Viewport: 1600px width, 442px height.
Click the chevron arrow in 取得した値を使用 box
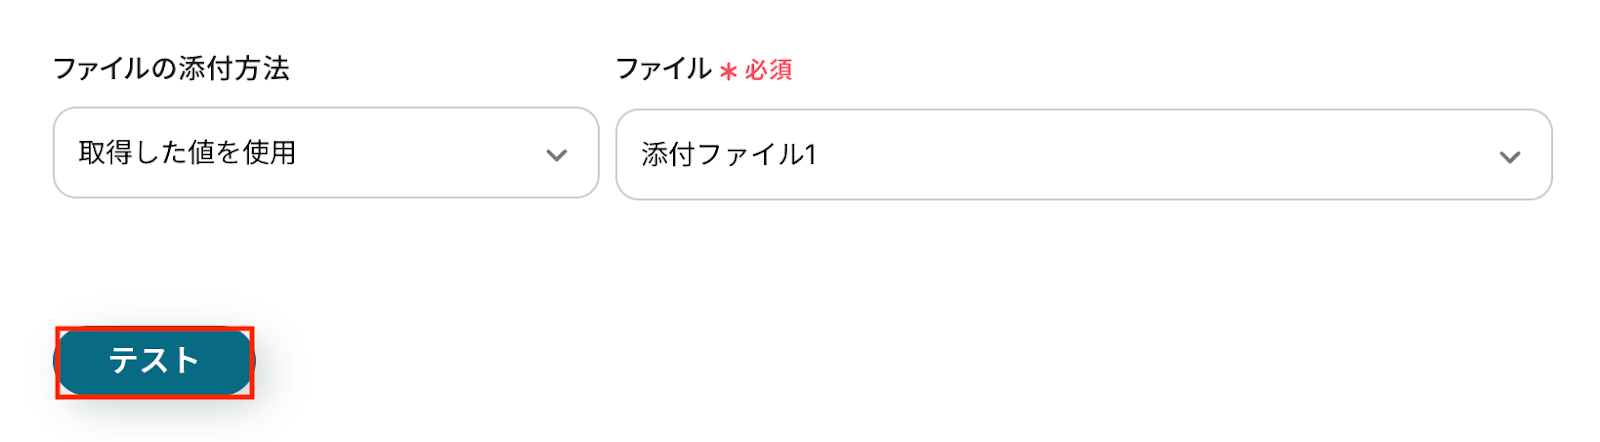point(557,155)
